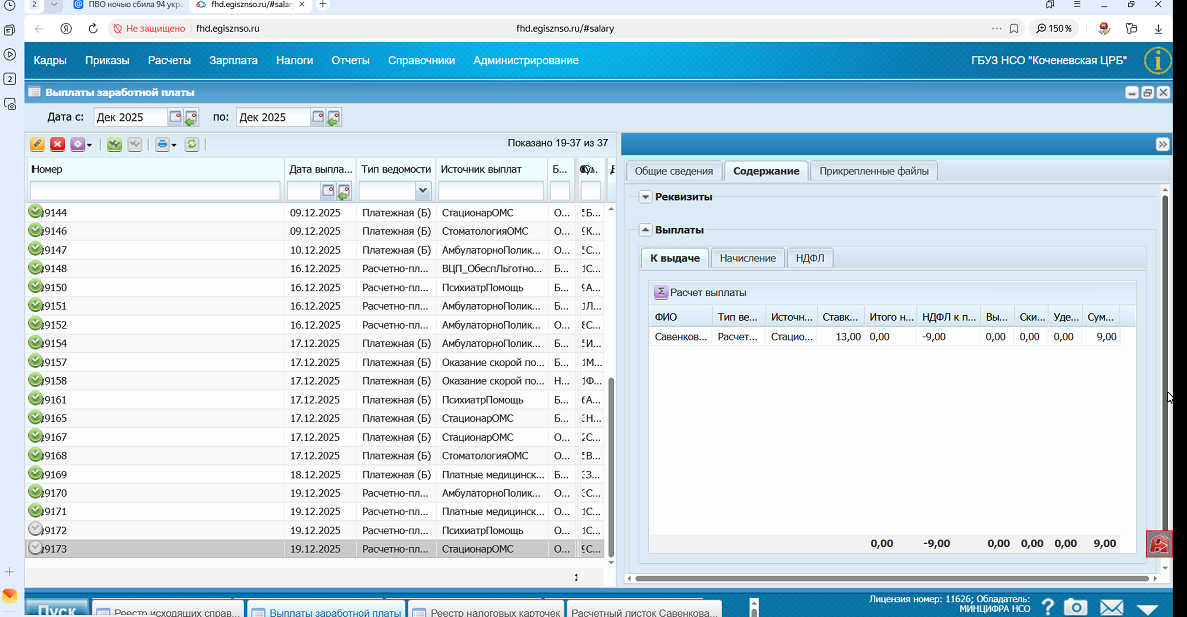Switch to 'Реестр исходящих справ...' taskbar window
This screenshot has height=617, width=1187.
tap(168, 609)
